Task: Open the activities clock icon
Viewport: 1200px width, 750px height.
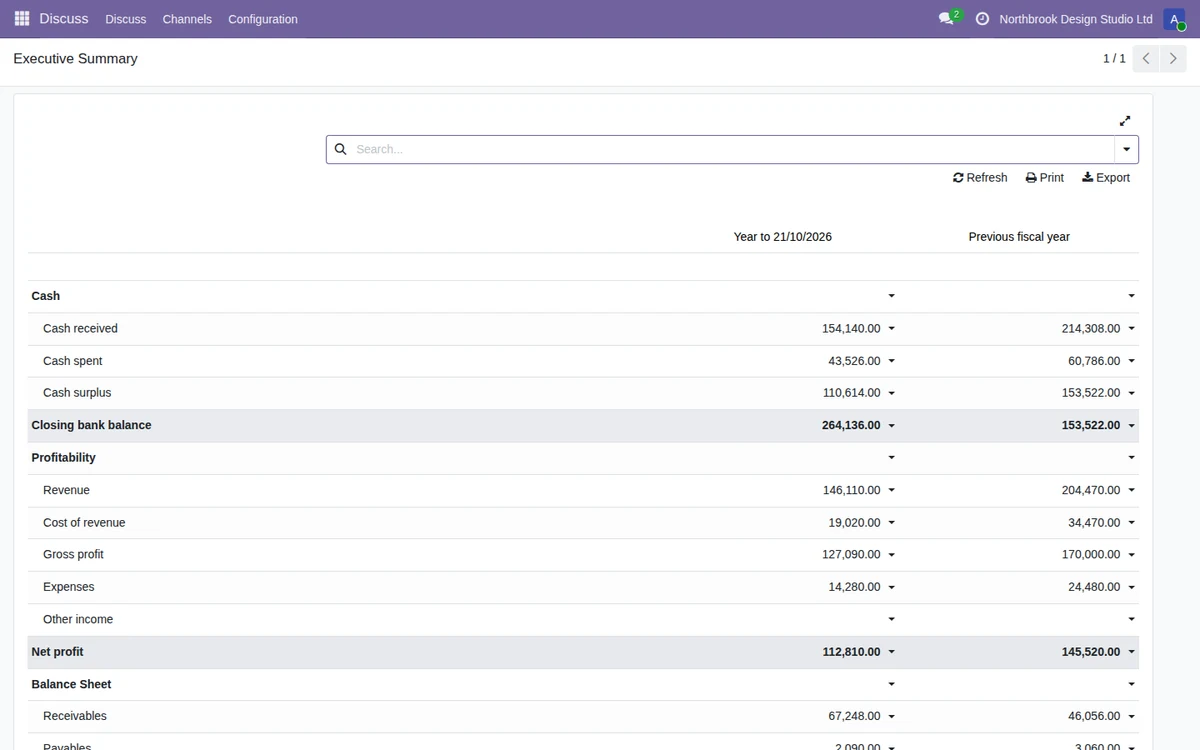Action: pyautogui.click(x=982, y=19)
